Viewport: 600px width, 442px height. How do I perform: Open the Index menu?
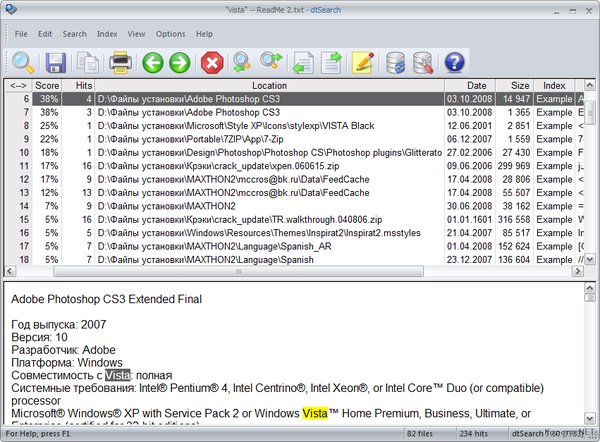tap(107, 34)
